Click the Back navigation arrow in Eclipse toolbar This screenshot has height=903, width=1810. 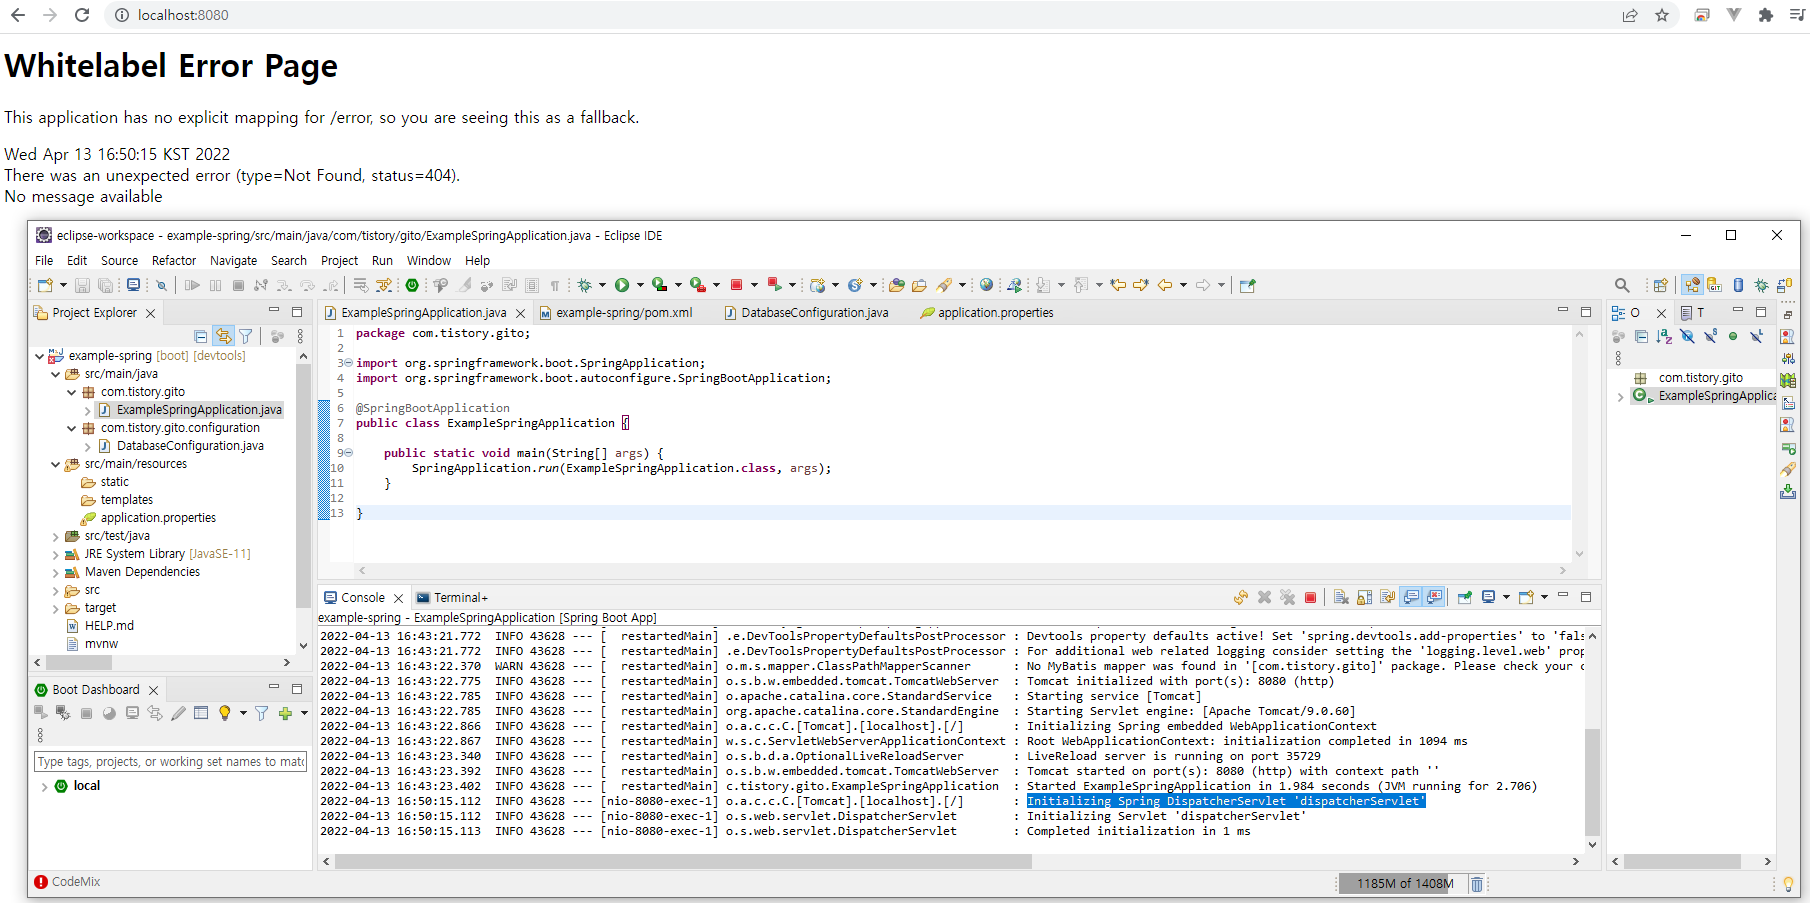pyautogui.click(x=1165, y=286)
